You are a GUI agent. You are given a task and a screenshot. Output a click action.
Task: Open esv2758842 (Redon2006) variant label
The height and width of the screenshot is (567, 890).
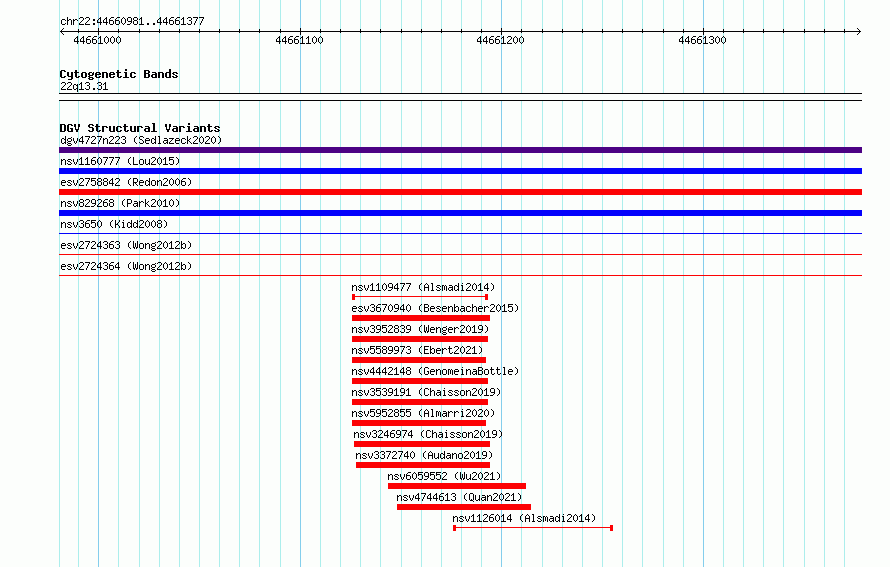[x=126, y=182]
